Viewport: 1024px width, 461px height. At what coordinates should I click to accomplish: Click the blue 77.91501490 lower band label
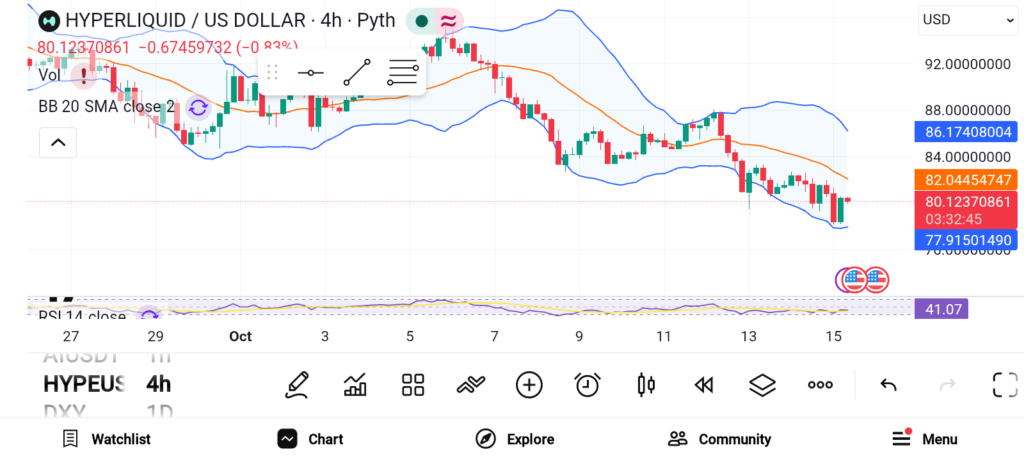(966, 240)
